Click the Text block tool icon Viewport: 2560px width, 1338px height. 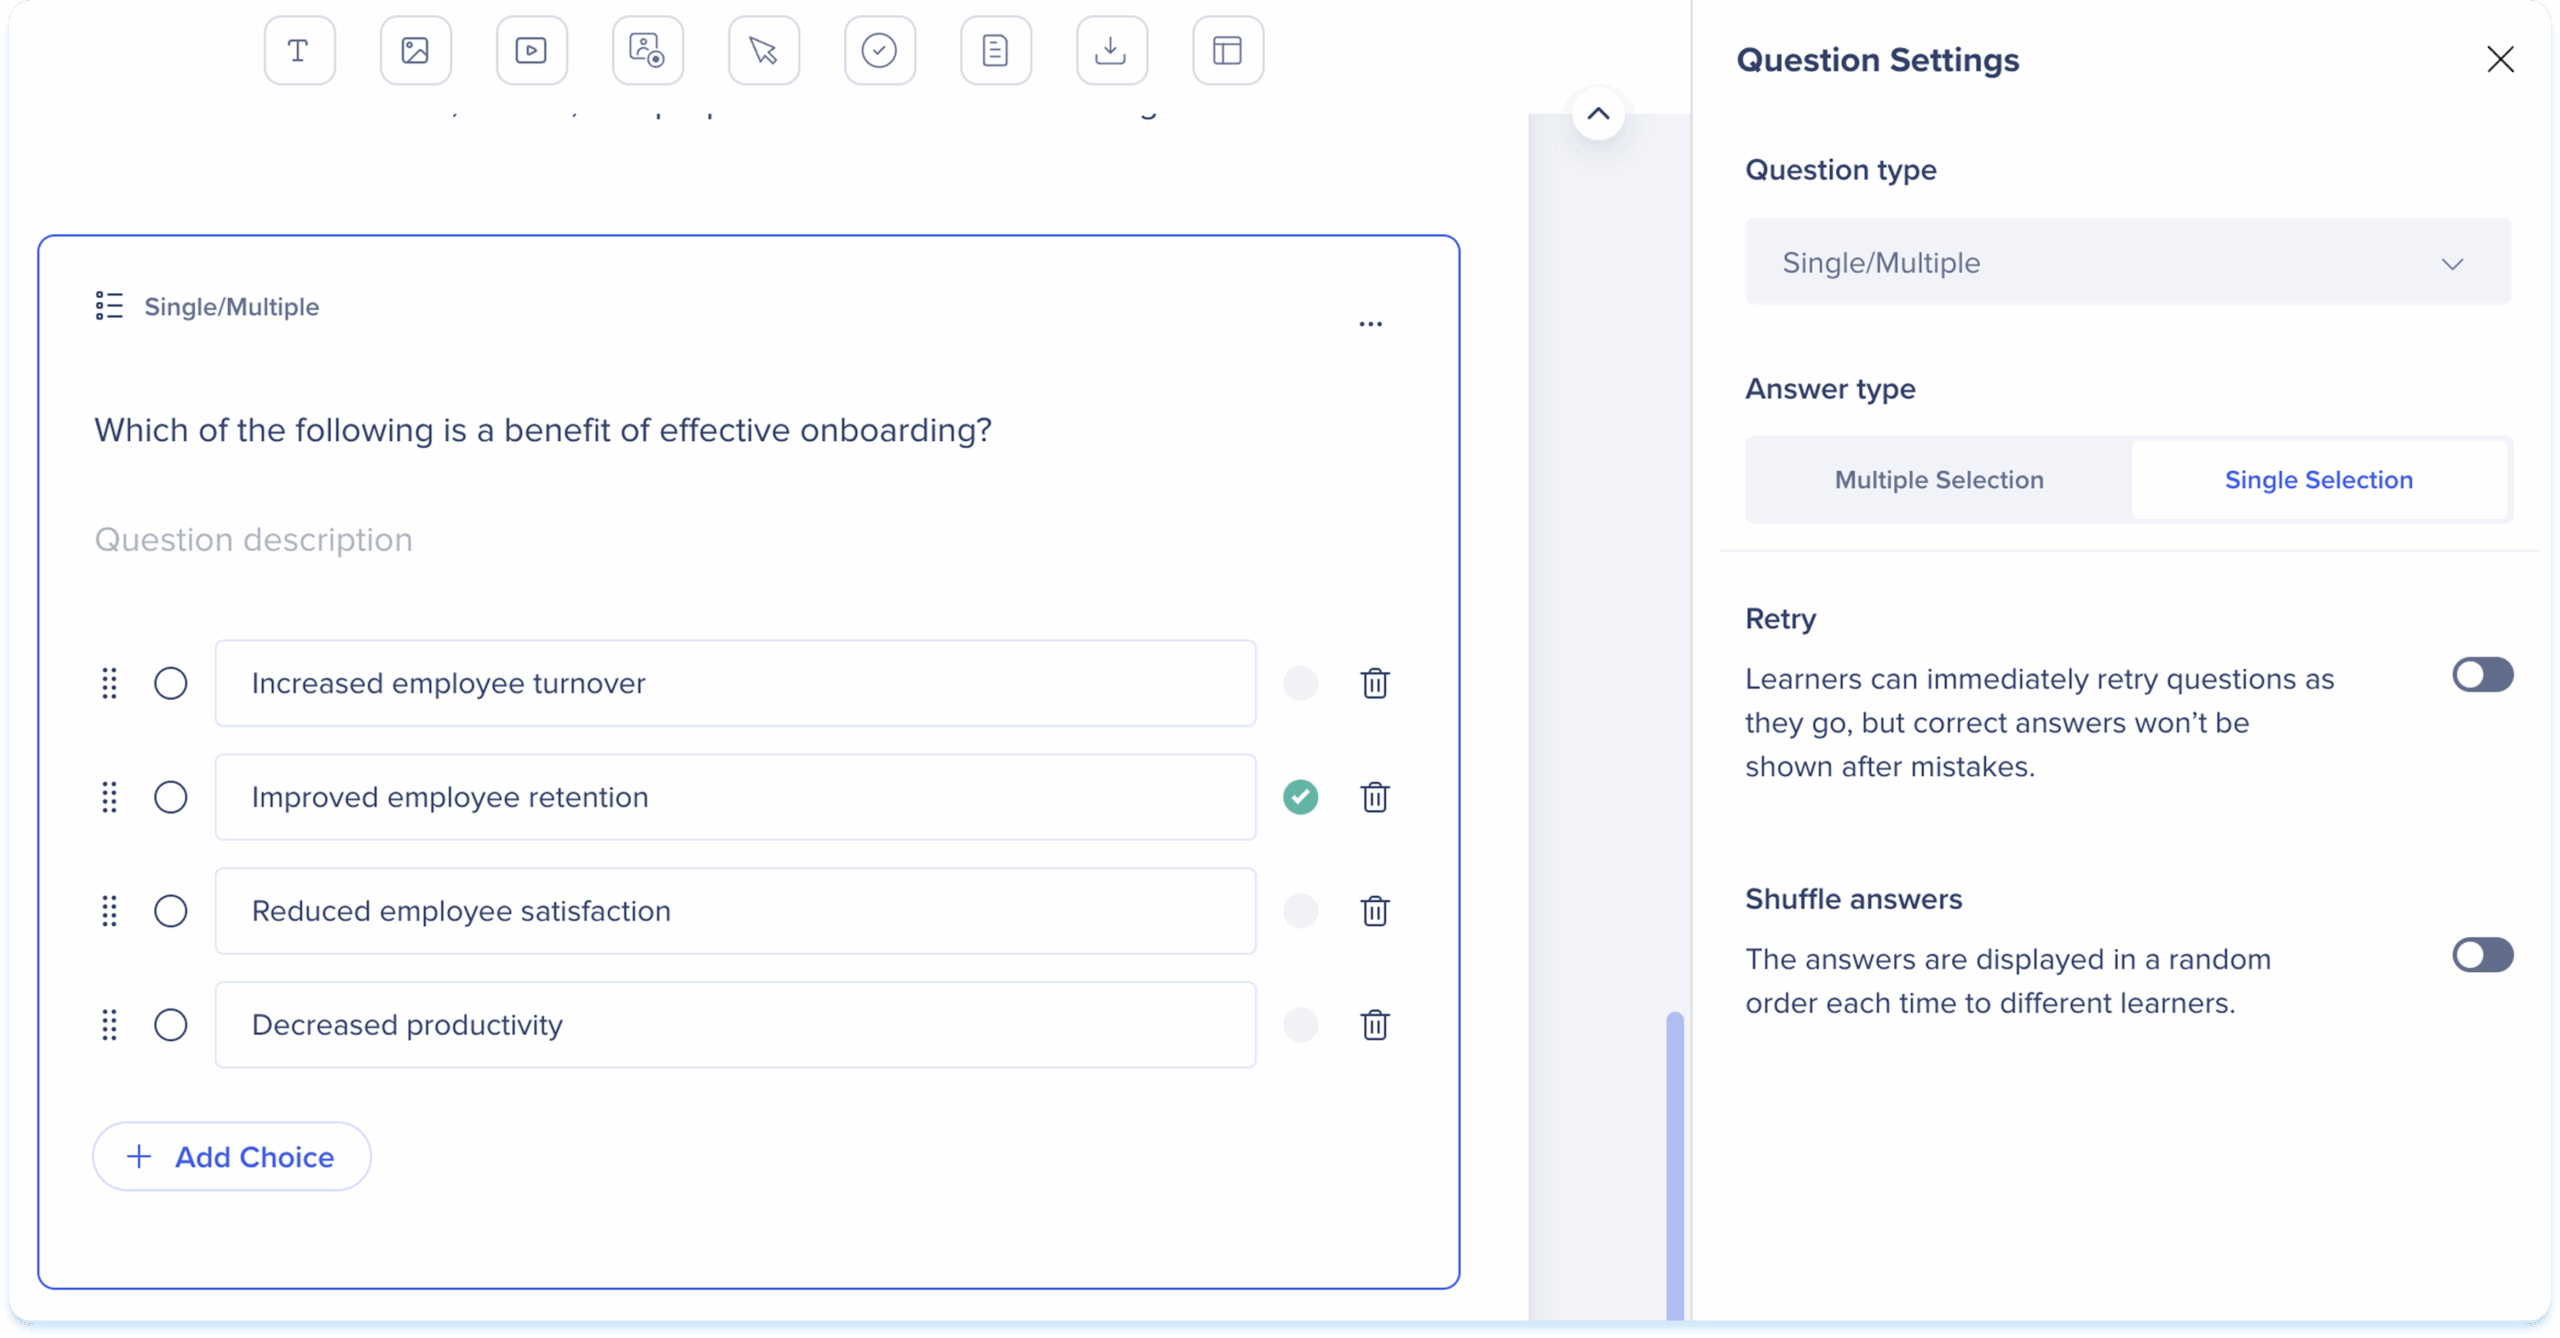point(299,51)
